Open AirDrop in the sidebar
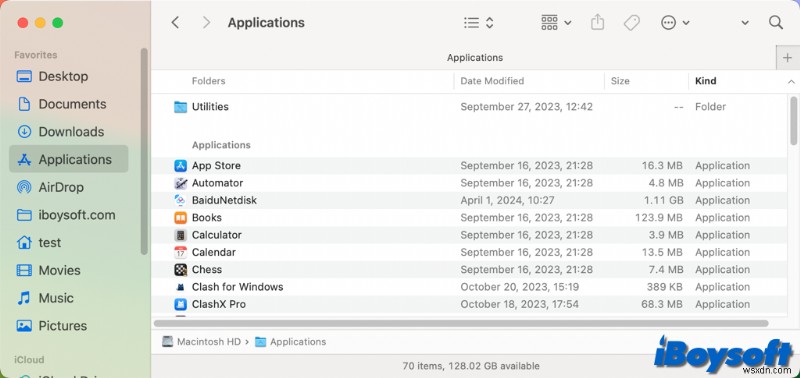Viewport: 800px width, 378px height. (68, 187)
